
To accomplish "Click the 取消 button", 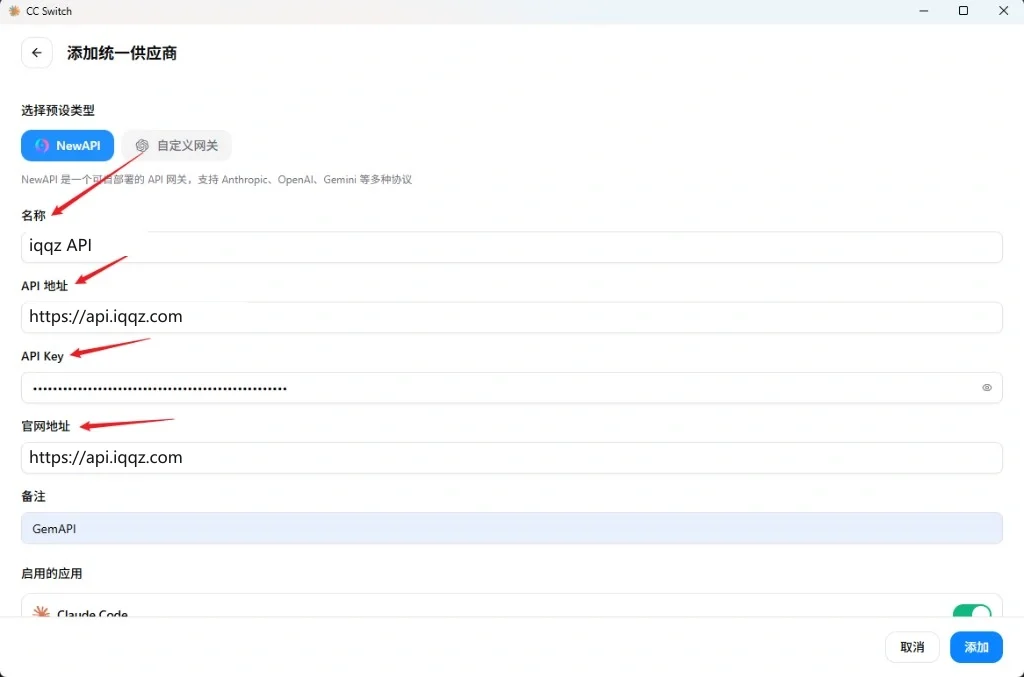I will 912,647.
